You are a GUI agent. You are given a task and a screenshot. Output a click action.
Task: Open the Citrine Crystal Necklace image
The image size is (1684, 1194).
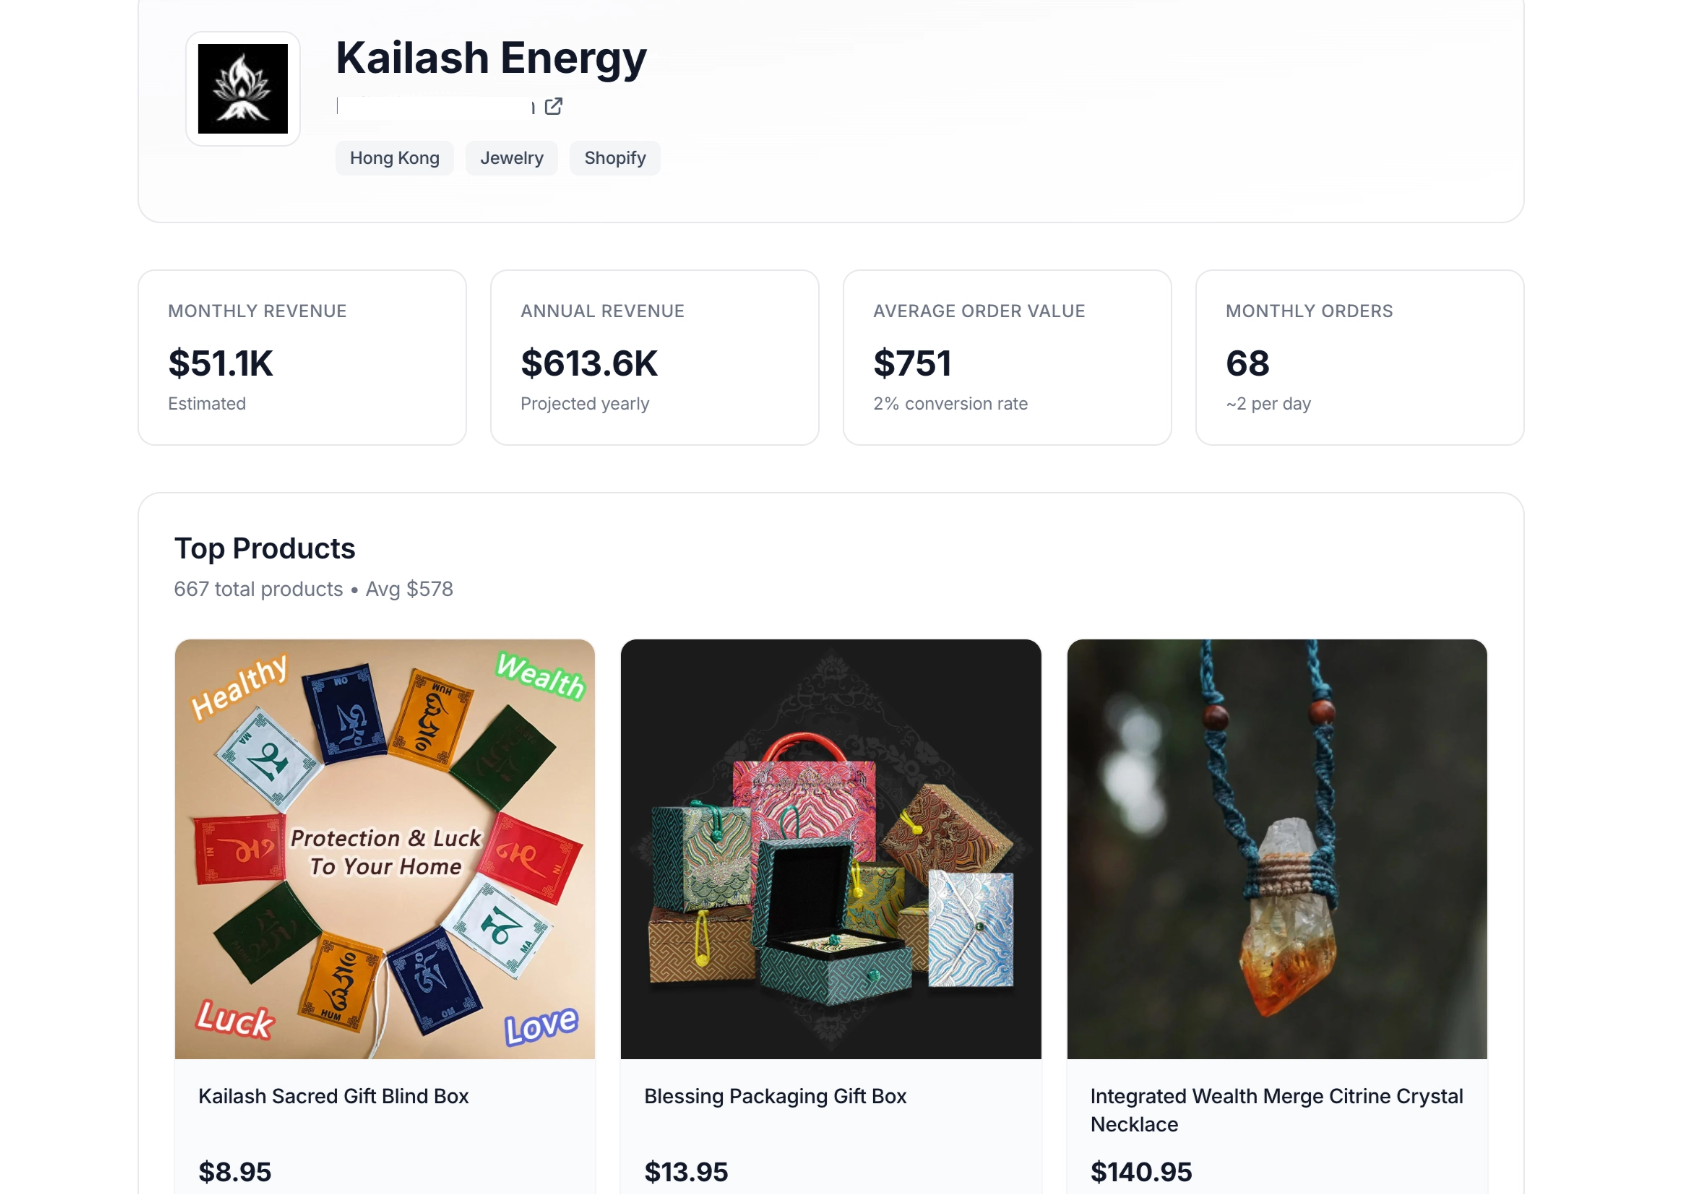(1277, 849)
